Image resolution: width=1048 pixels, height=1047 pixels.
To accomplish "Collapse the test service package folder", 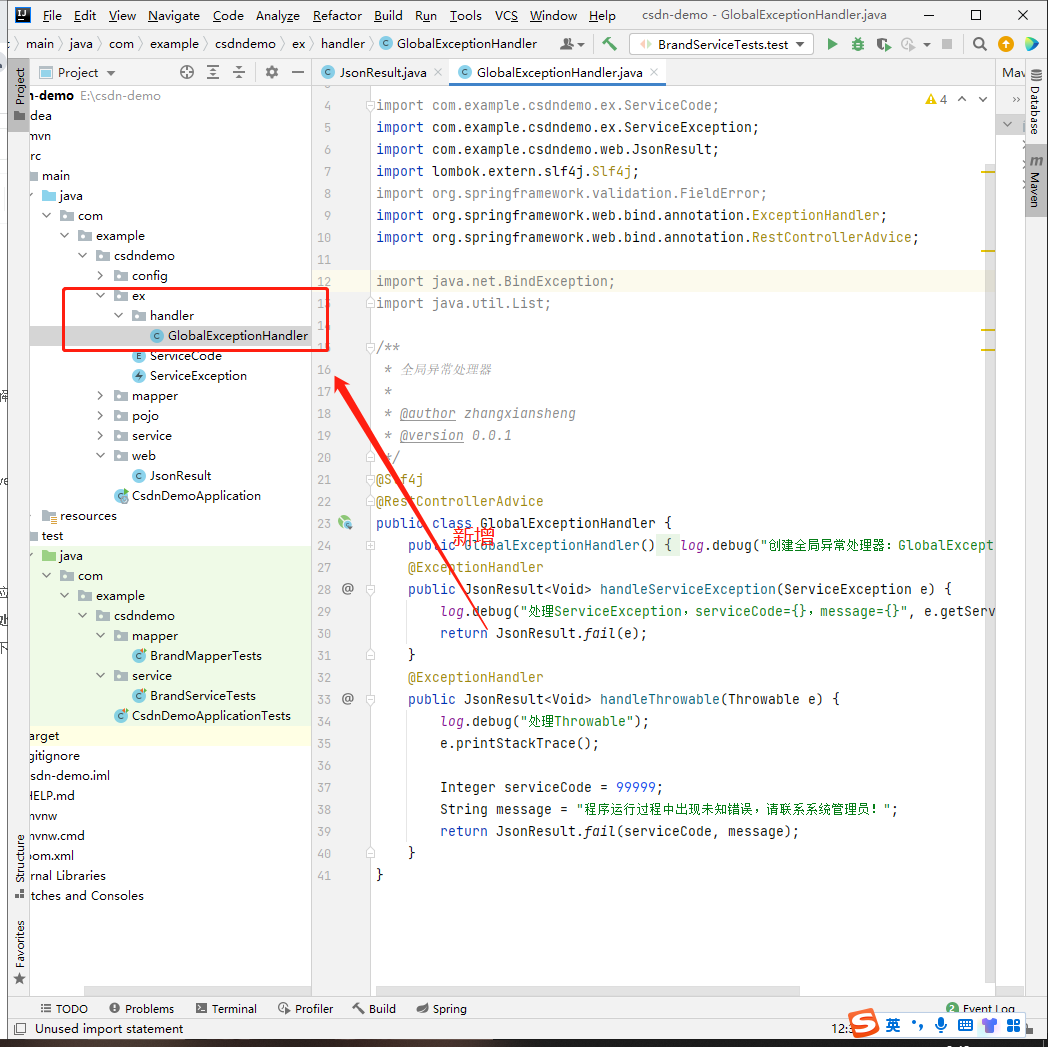I will coord(100,676).
